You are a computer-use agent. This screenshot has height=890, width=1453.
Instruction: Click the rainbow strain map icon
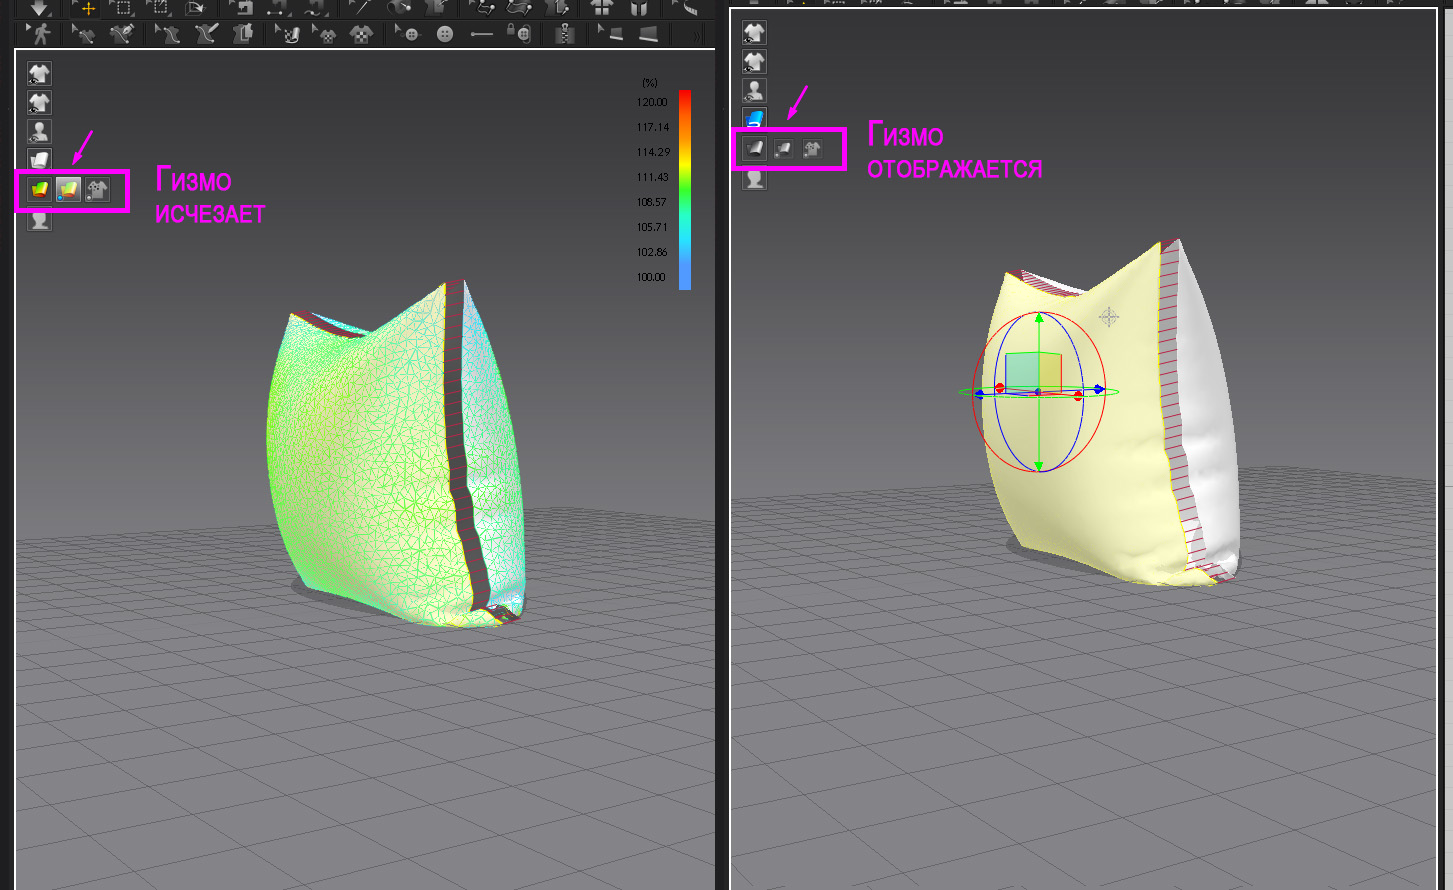tap(39, 189)
